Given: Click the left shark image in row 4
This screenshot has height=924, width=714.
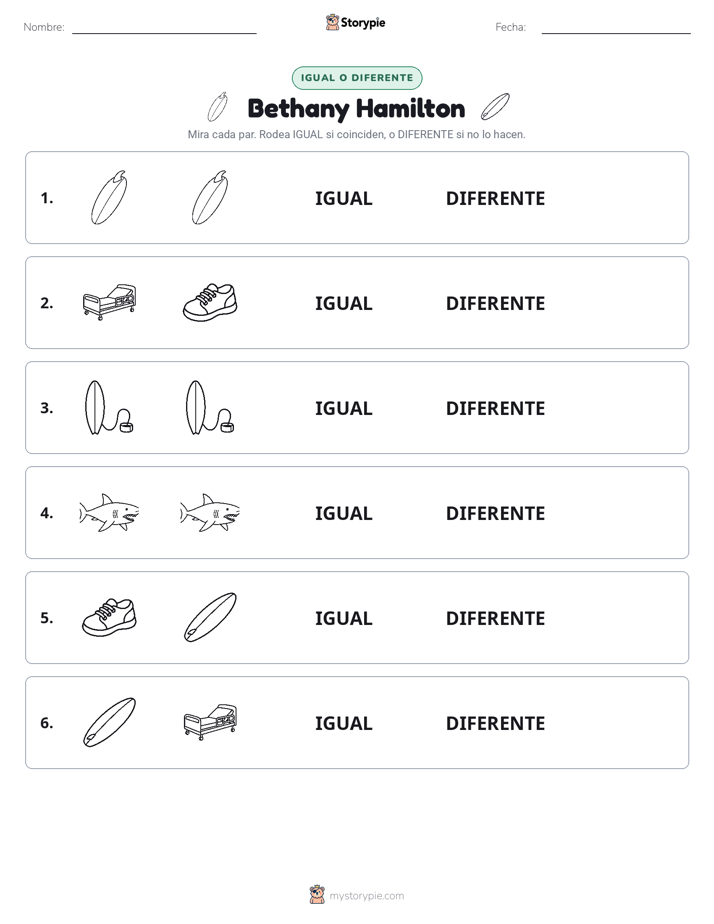Looking at the screenshot, I should tap(109, 513).
